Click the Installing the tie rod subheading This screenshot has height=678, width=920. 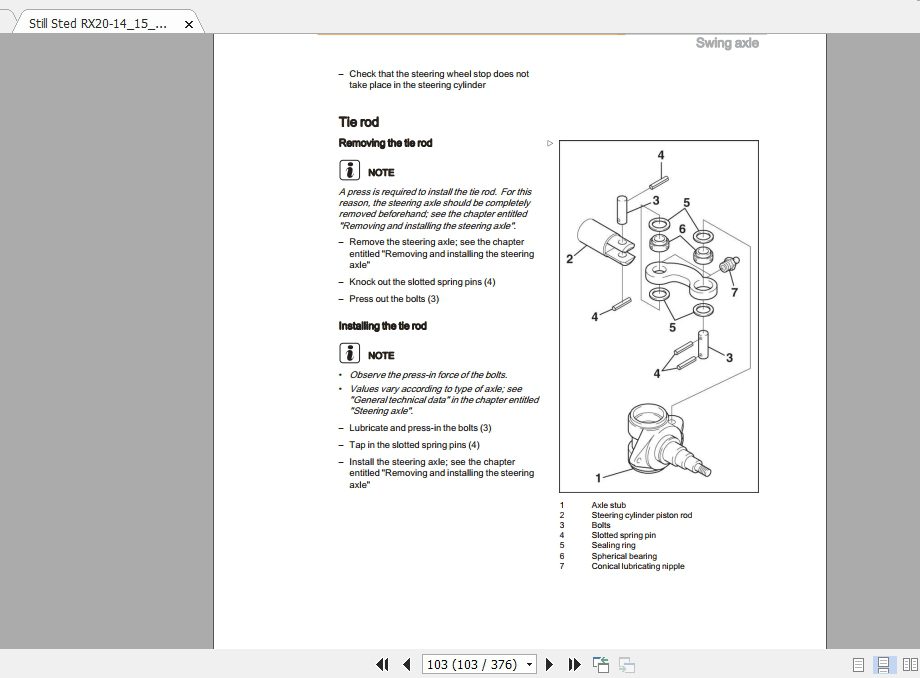click(x=383, y=326)
